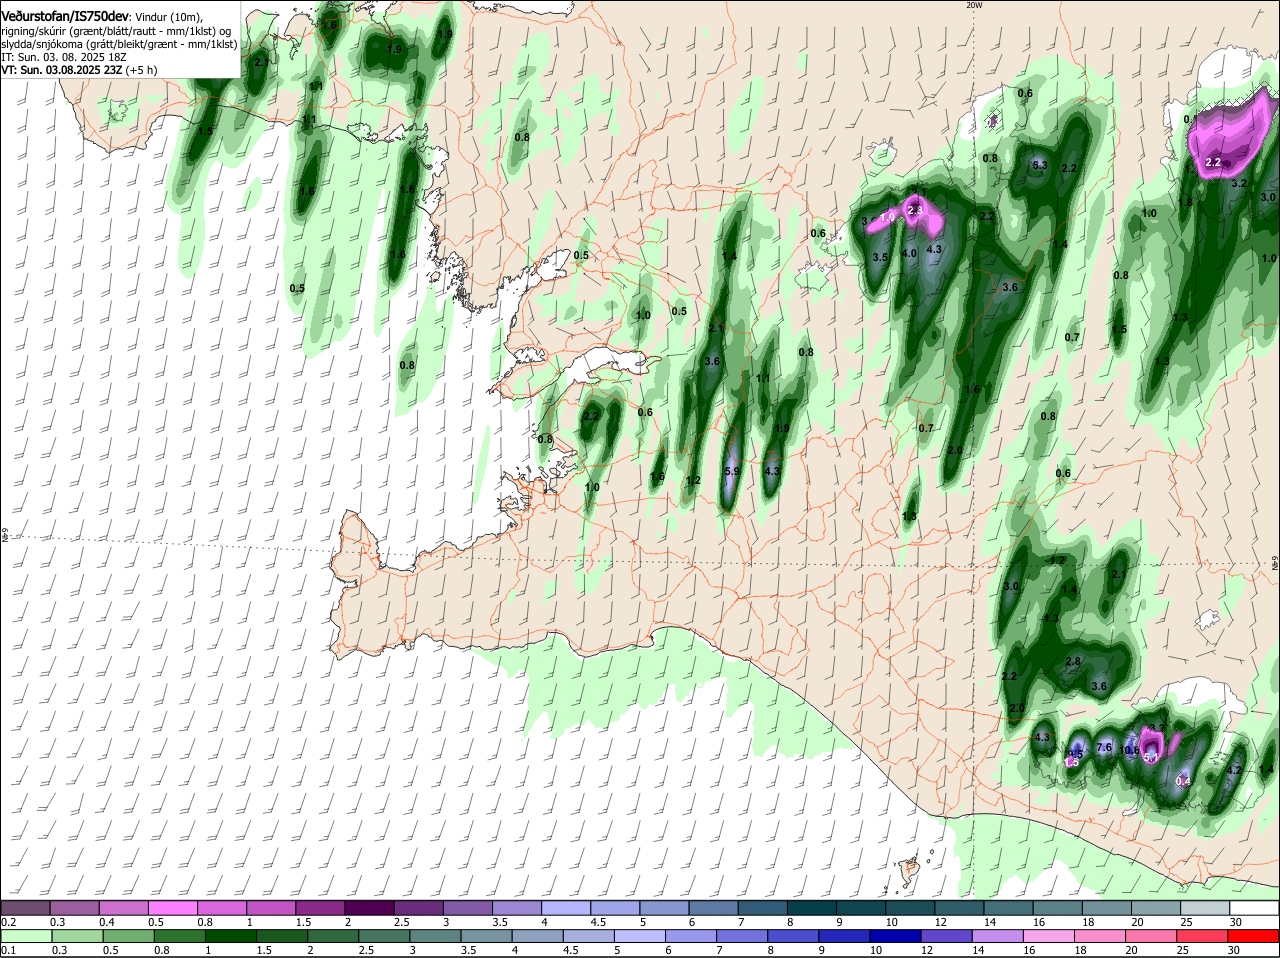Select the 16 swatch in the upper legend row
The width and height of the screenshot is (1280, 958).
[1059, 908]
